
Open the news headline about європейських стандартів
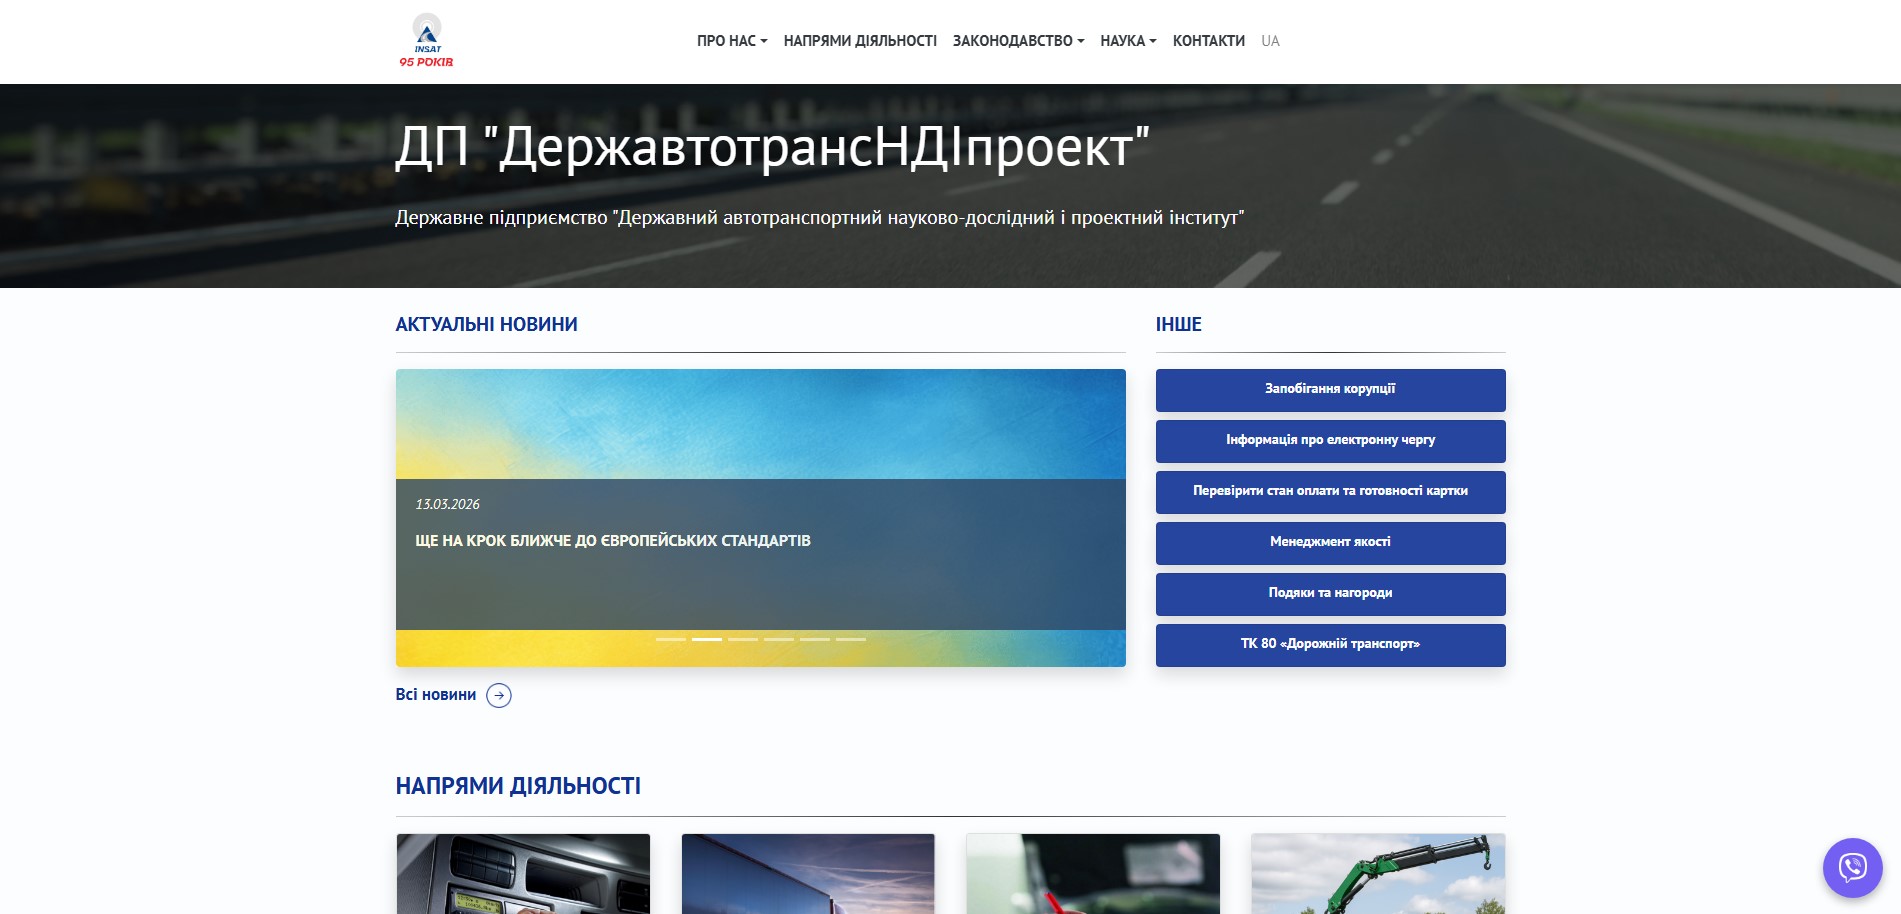pyautogui.click(x=613, y=541)
